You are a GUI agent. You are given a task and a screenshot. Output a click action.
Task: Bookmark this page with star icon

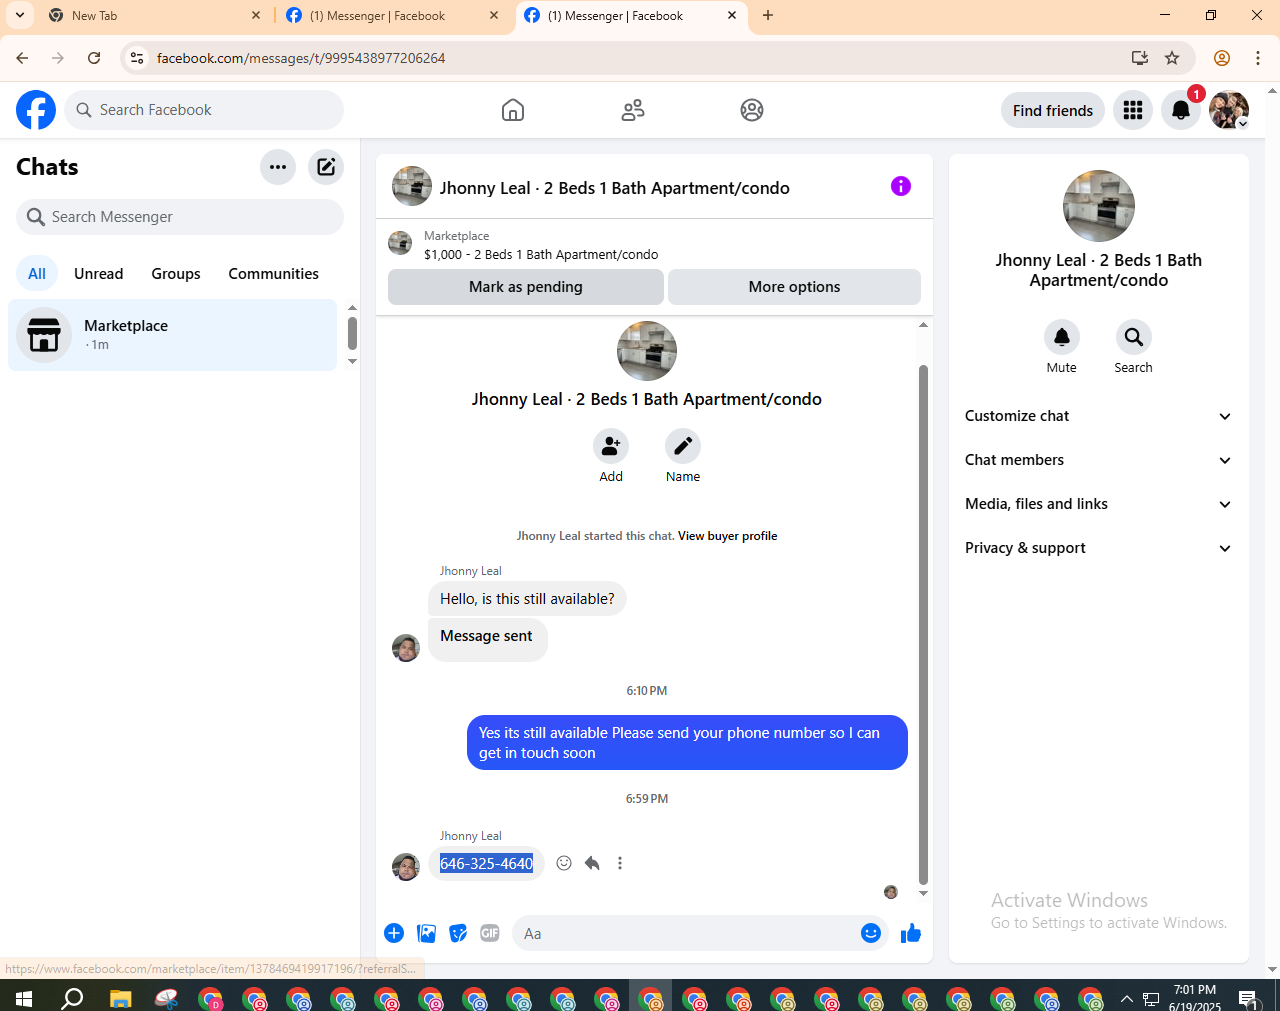(1172, 58)
